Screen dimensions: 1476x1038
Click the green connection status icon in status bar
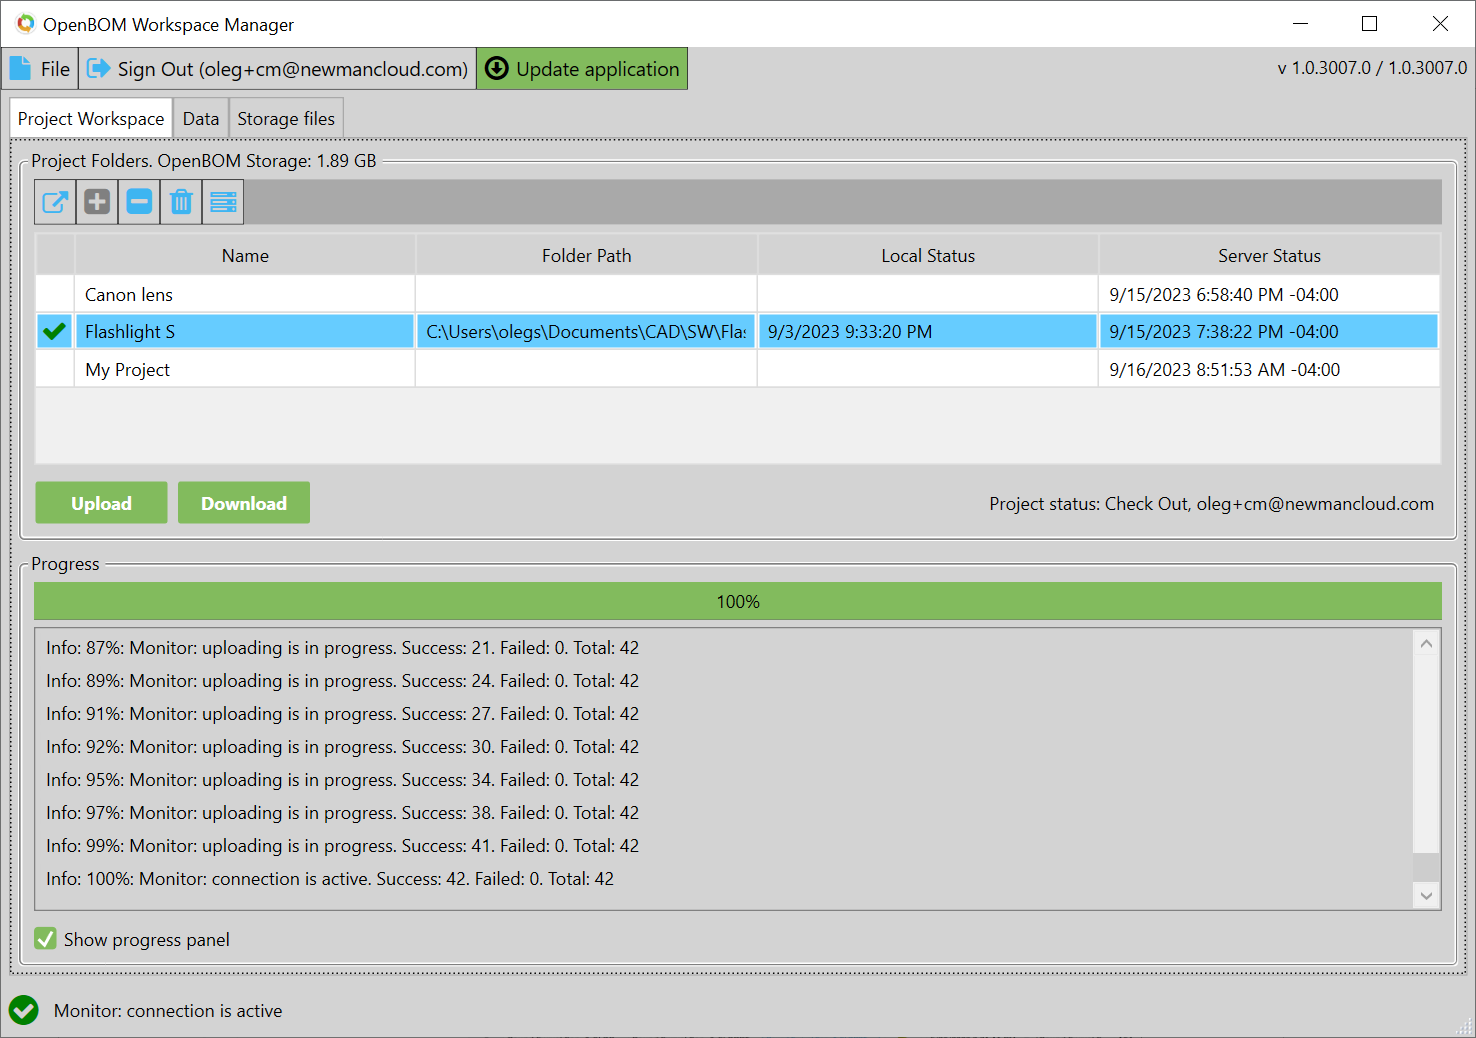coord(24,1010)
